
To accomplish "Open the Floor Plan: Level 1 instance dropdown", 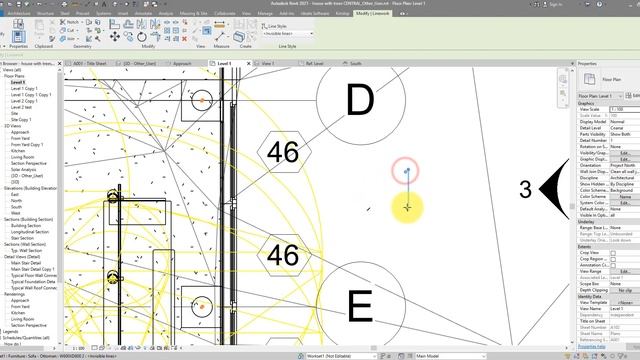I will (x=600, y=96).
